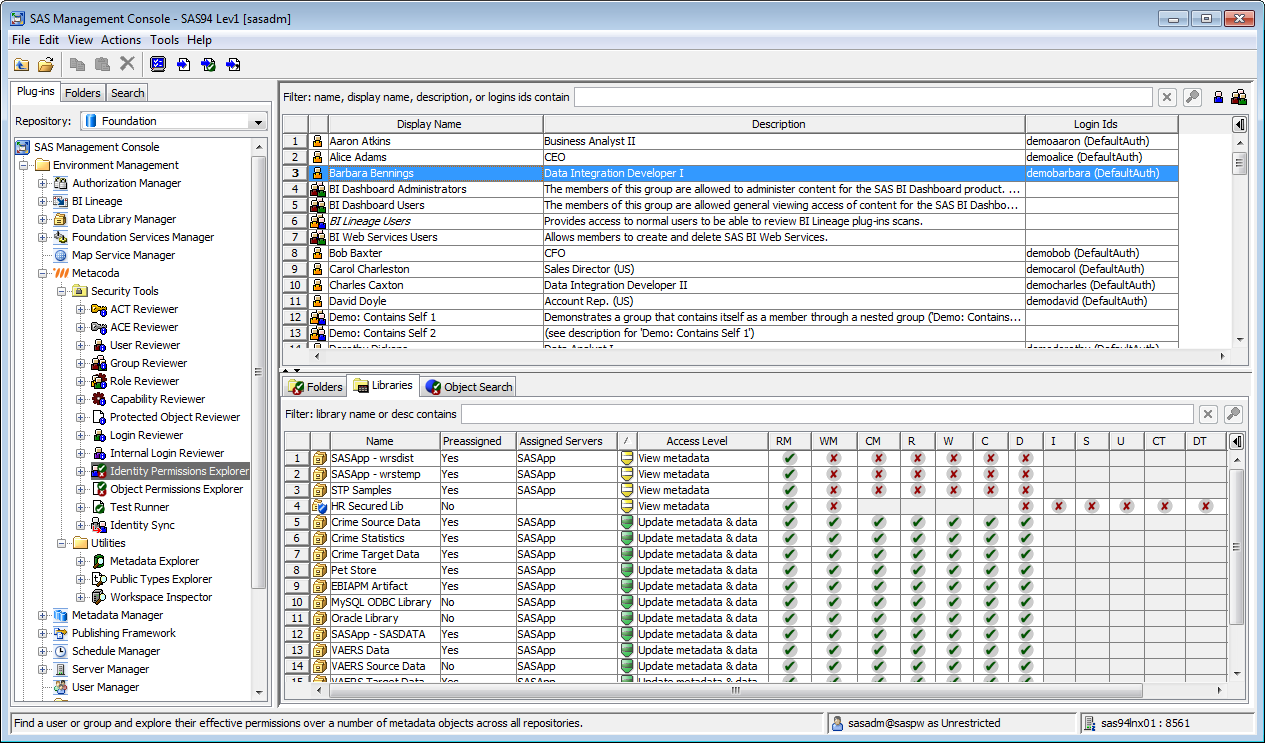
Task: Clear the identity filter with X button
Action: [x=1167, y=97]
